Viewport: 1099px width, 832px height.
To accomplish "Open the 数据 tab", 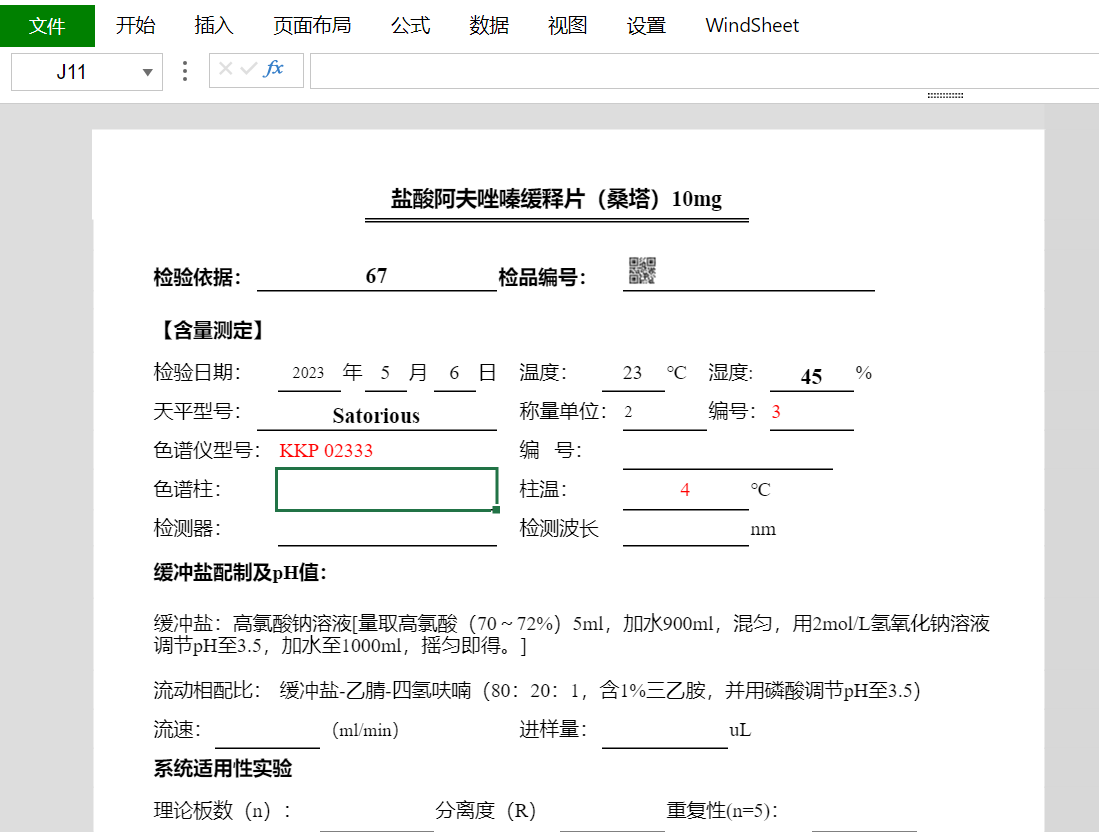I will [x=489, y=26].
